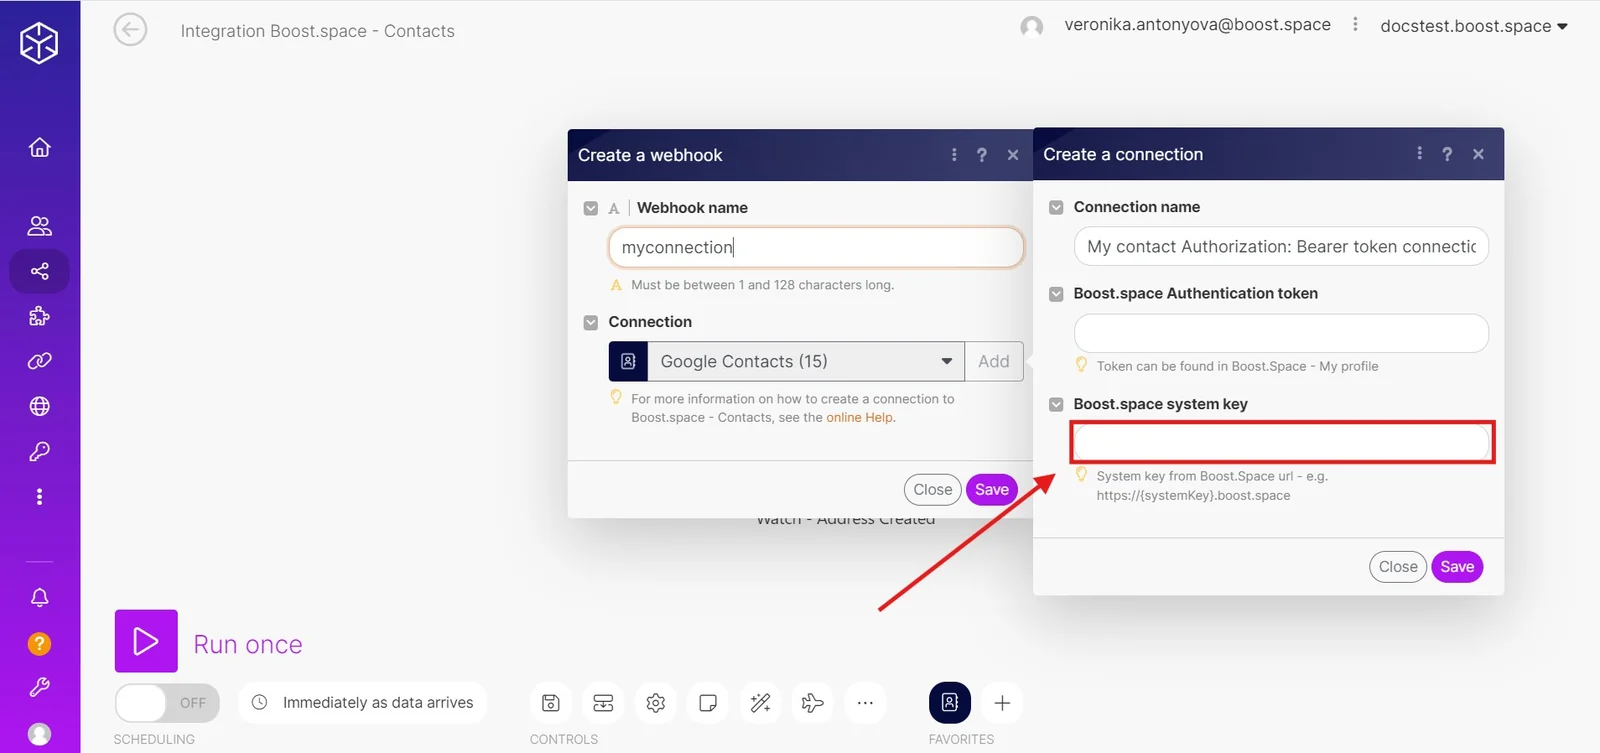Screen dimensions: 1600x753
Task: Go back with the circled arrow
Action: (x=130, y=30)
